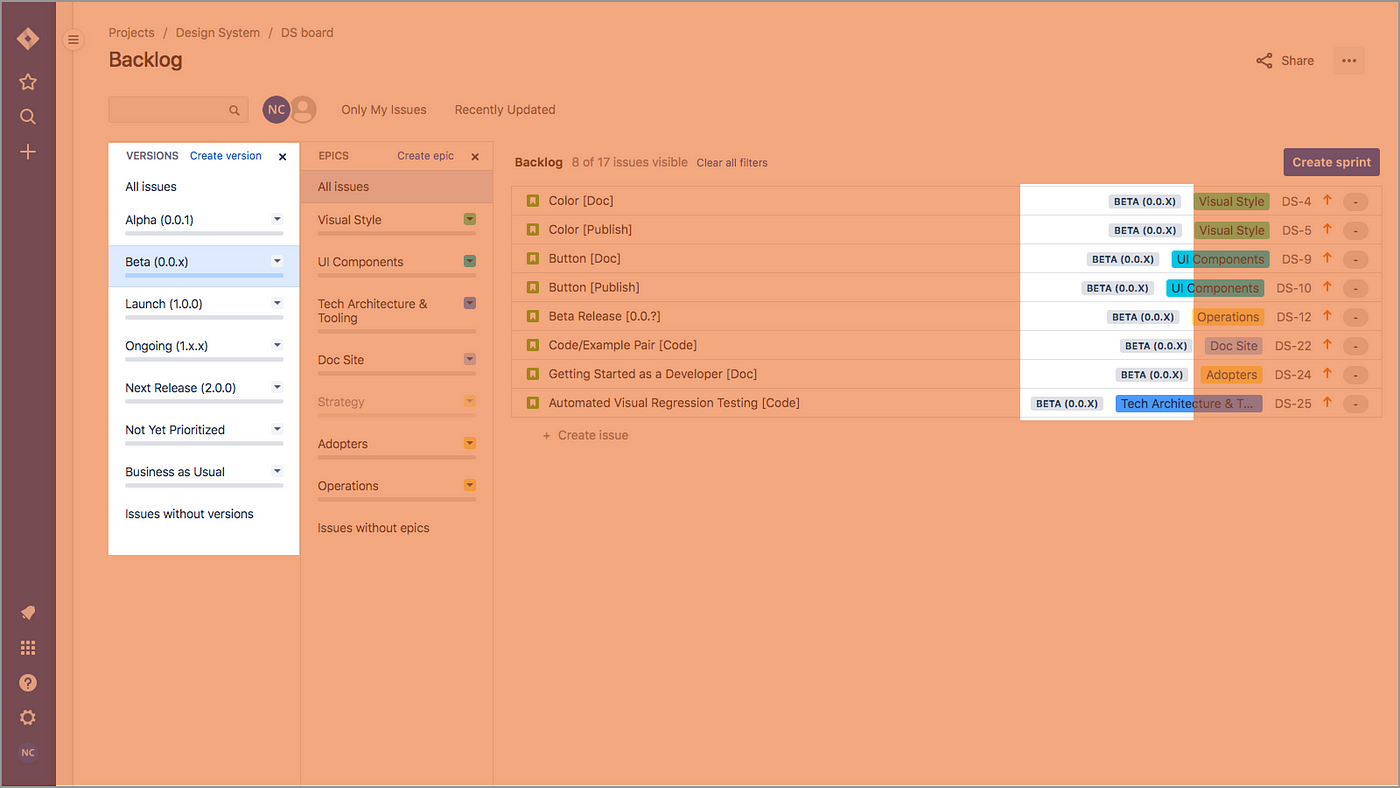Click Adopters epic tag on DS-24
Image resolution: width=1400 pixels, height=788 pixels.
click(x=1231, y=375)
